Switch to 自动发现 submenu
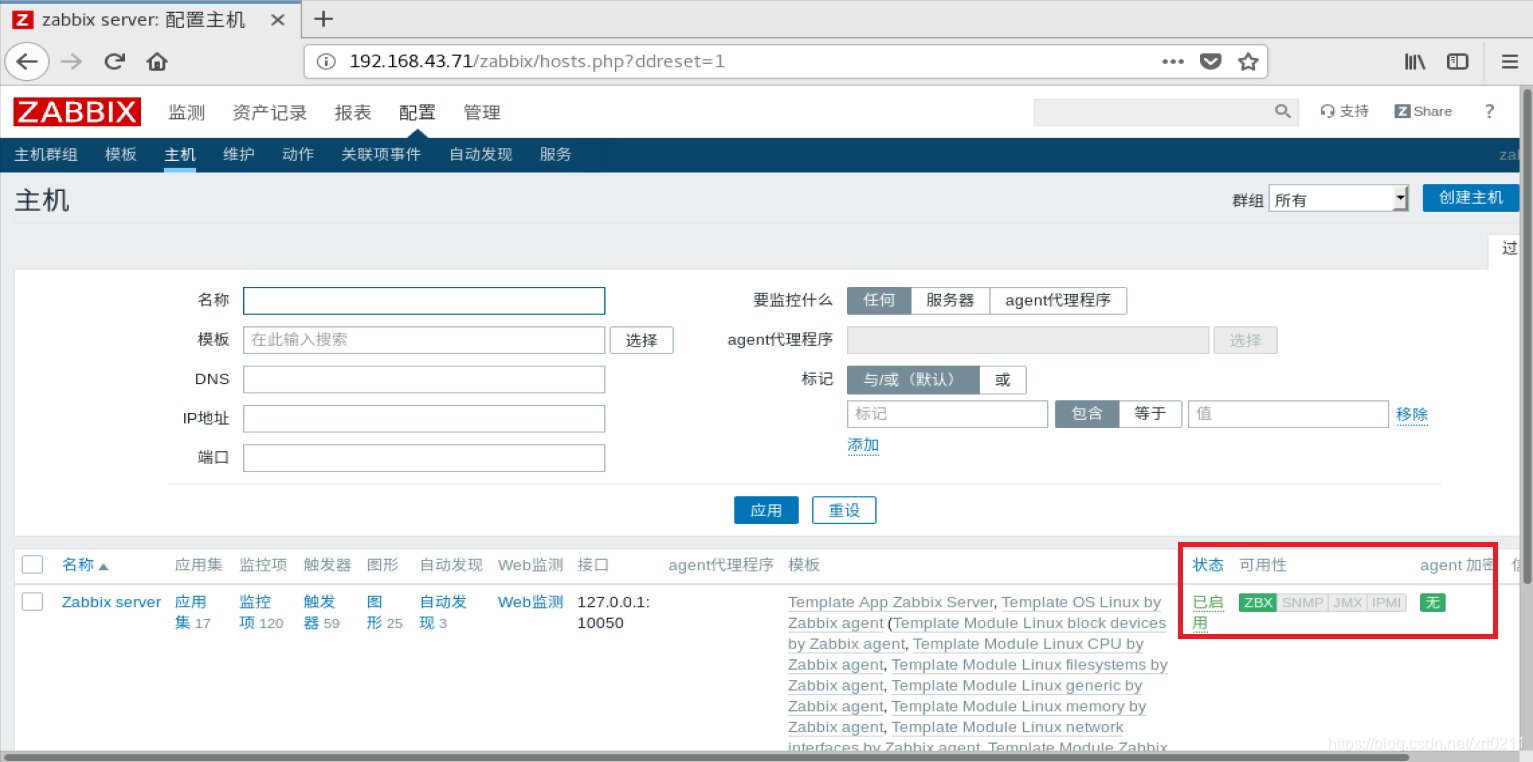1533x762 pixels. point(481,154)
